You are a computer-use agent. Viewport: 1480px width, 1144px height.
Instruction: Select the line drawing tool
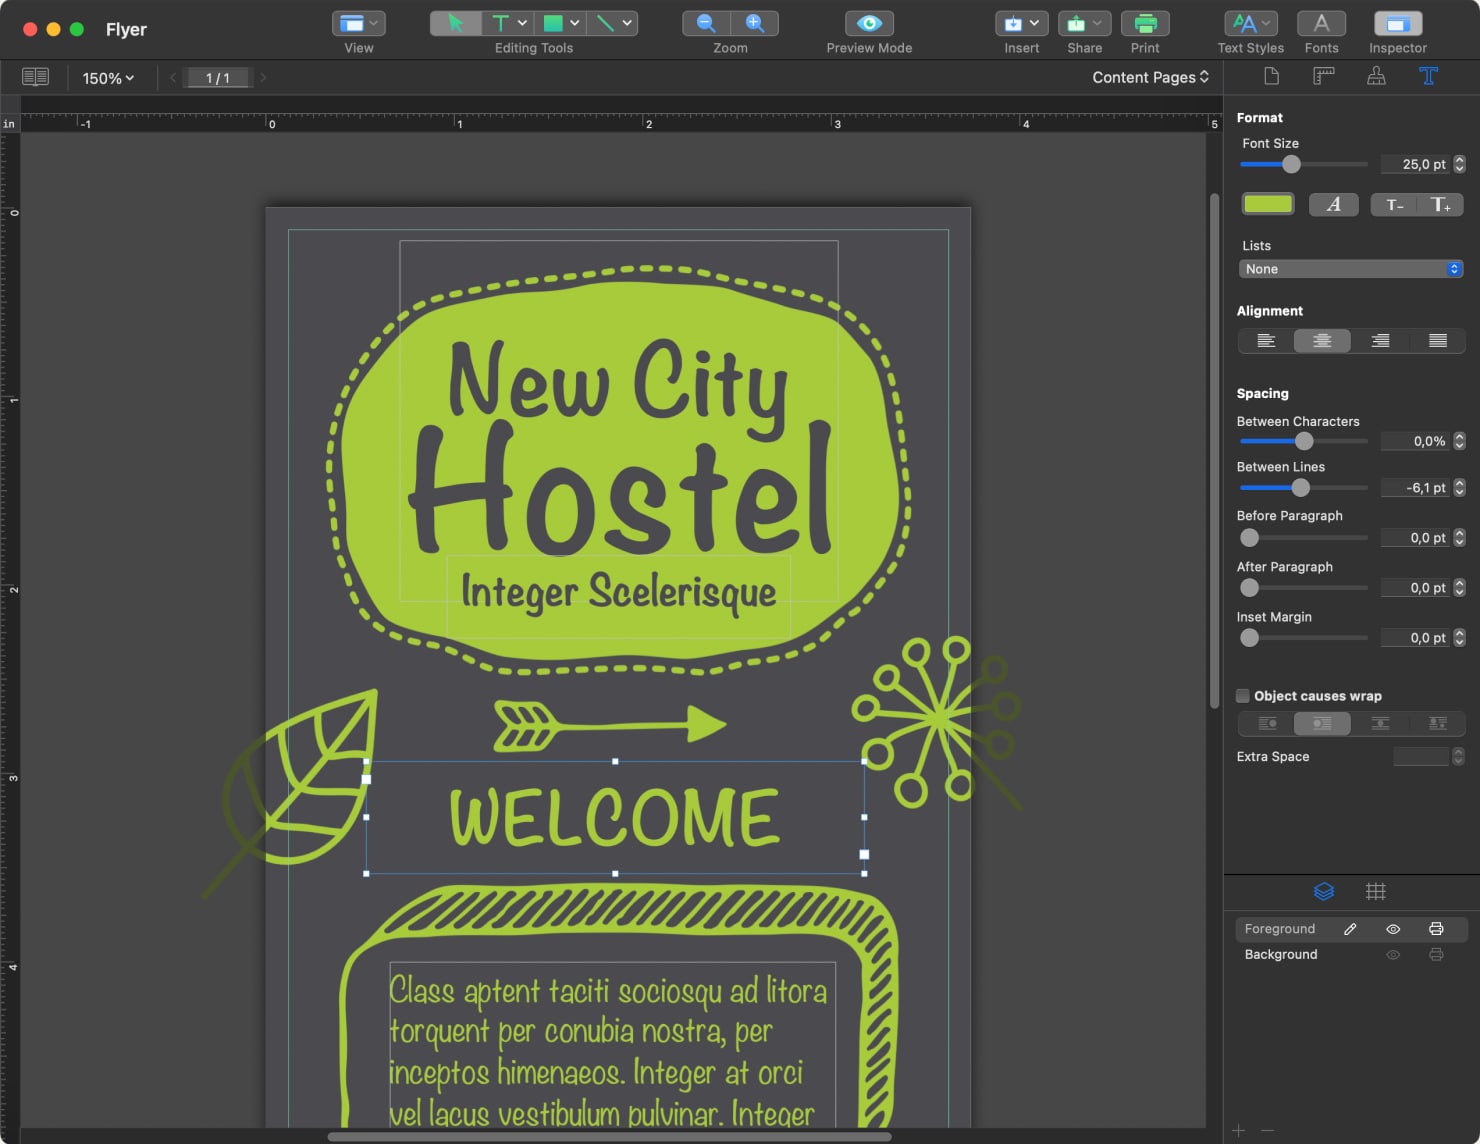coord(604,23)
